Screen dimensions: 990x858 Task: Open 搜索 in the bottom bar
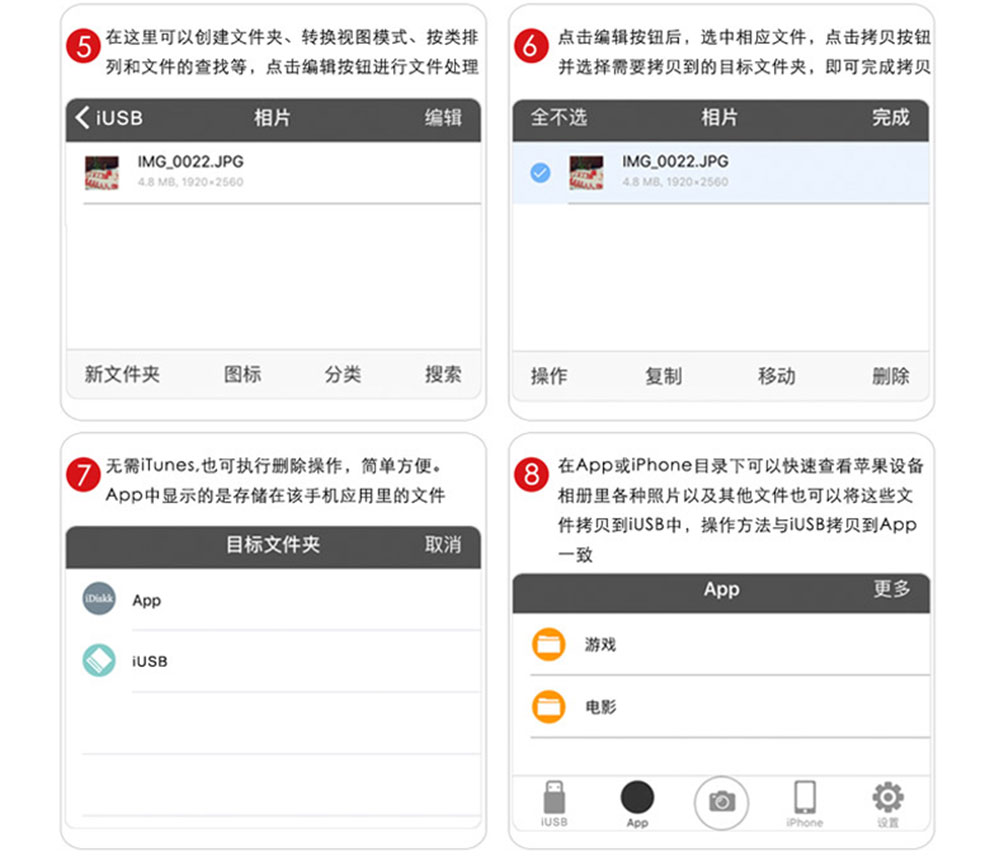[443, 374]
